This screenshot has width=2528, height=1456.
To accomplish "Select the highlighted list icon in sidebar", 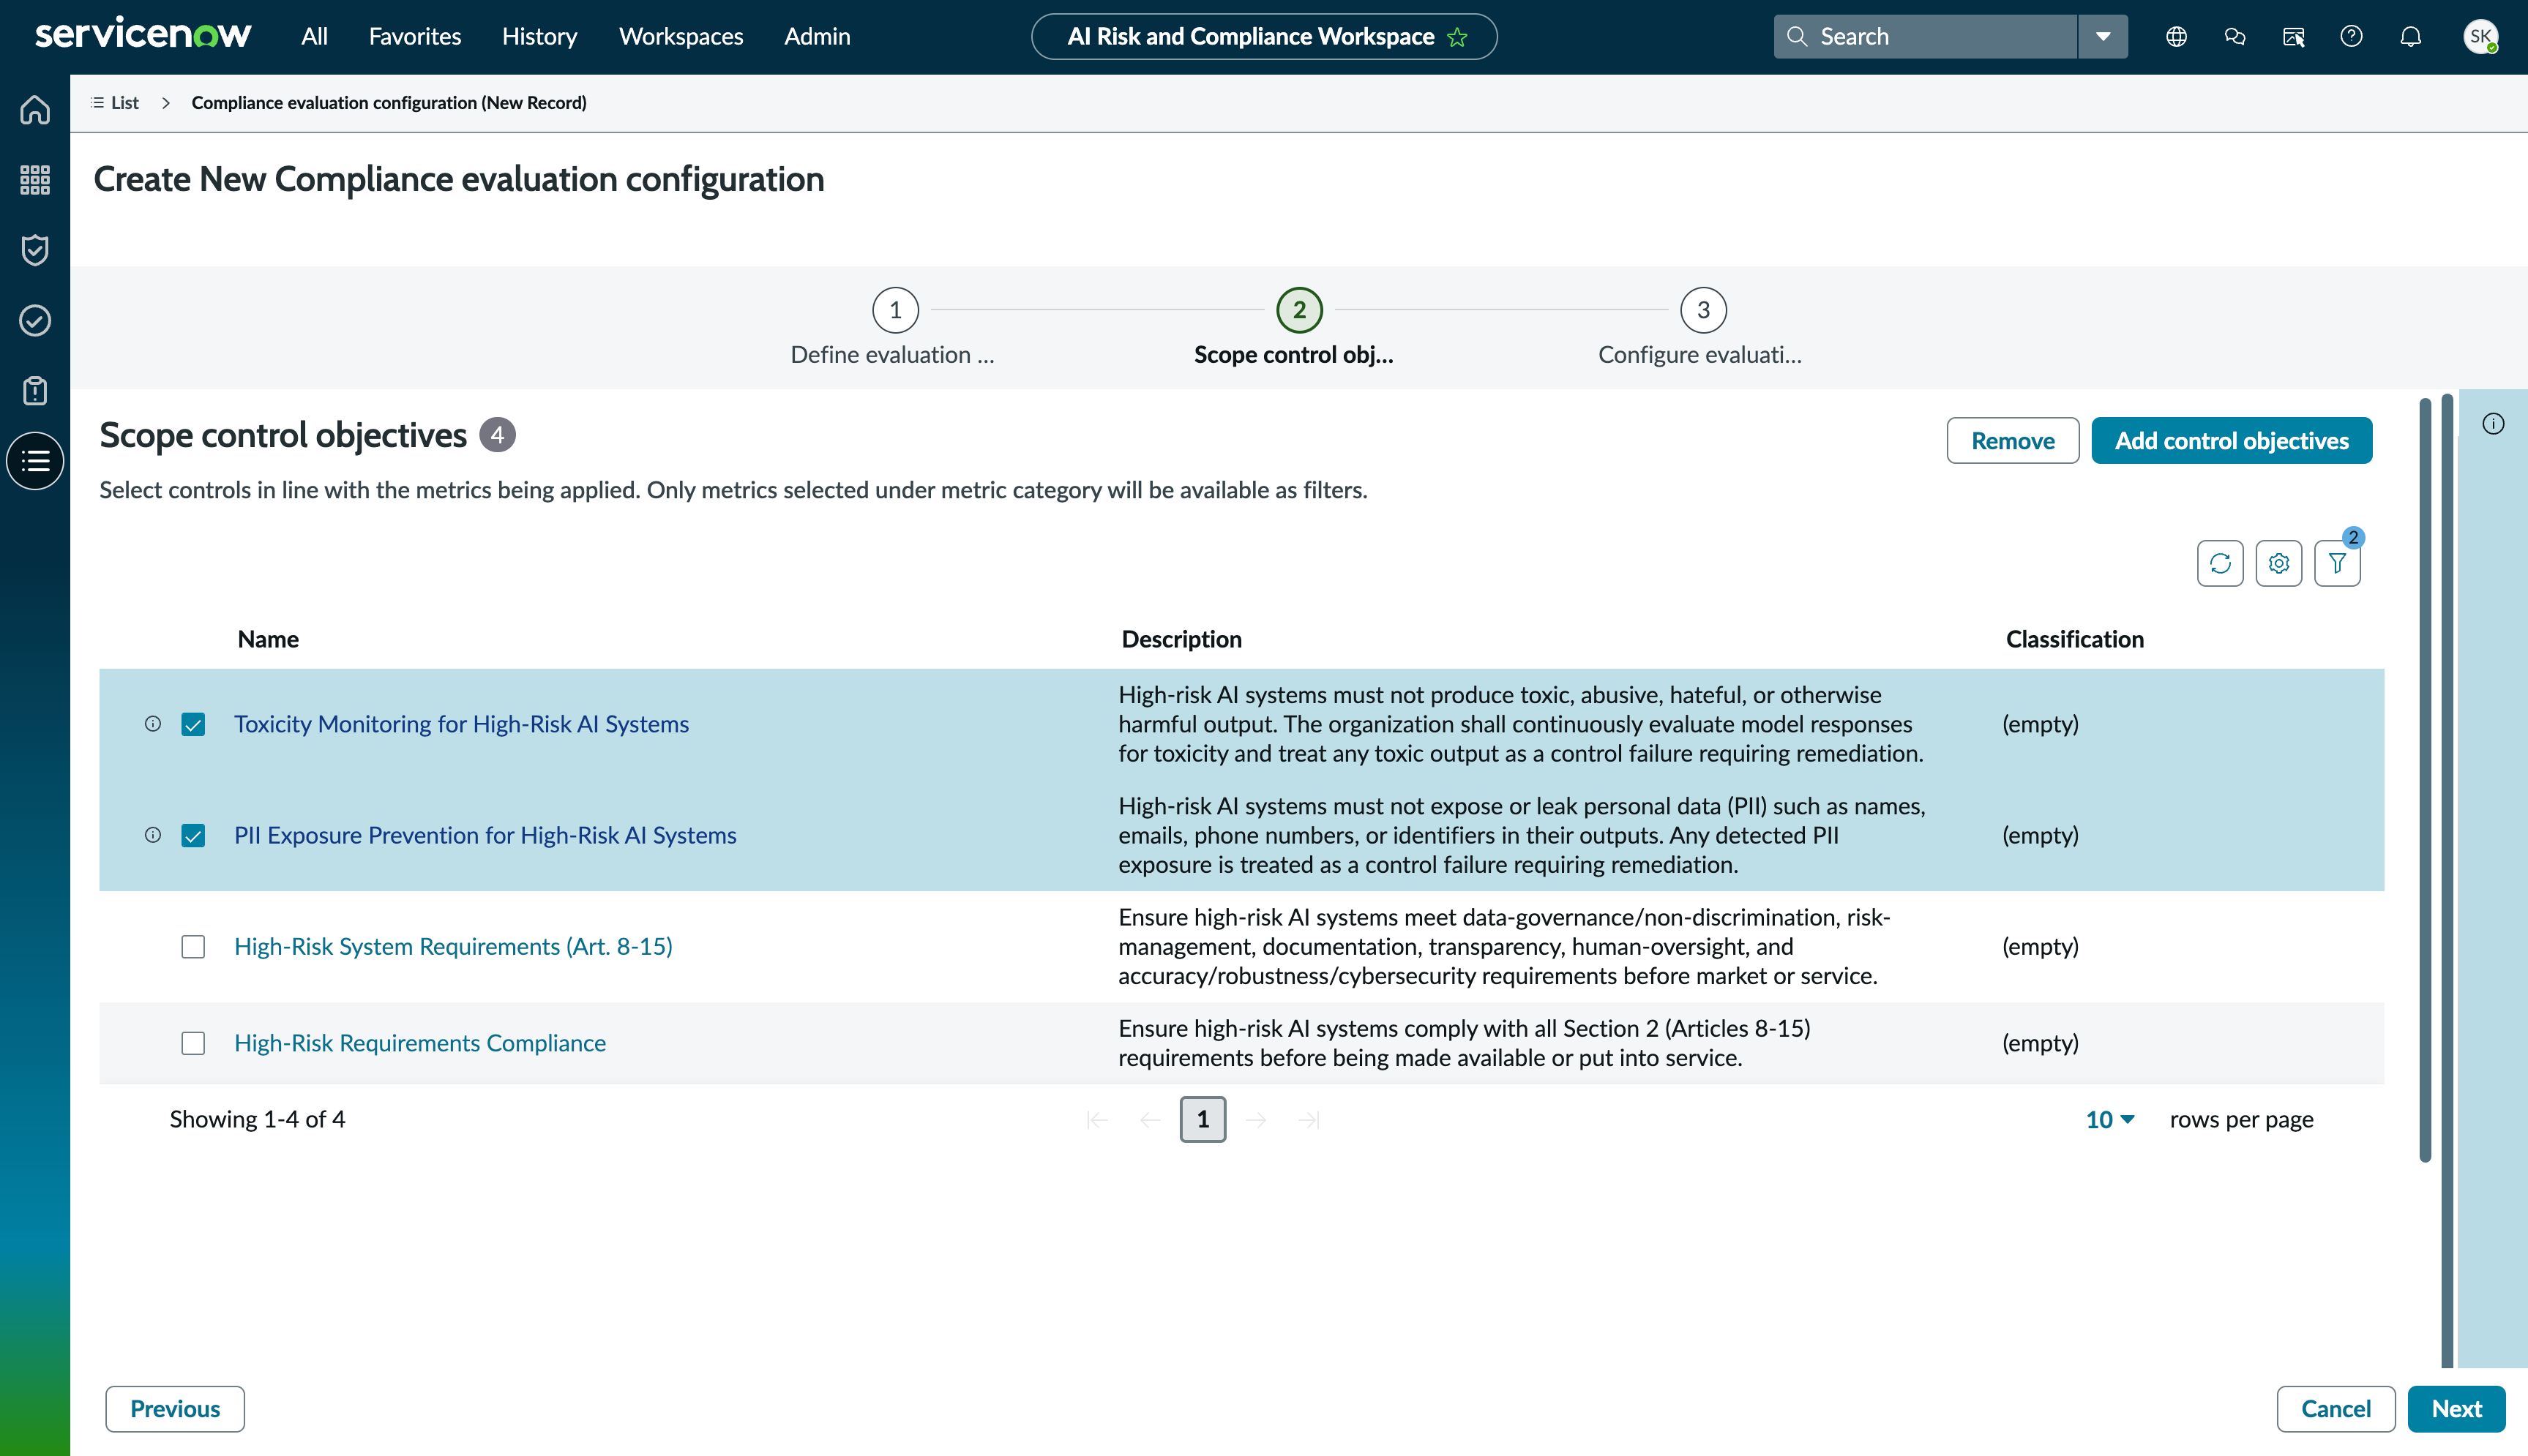I will 35,461.
